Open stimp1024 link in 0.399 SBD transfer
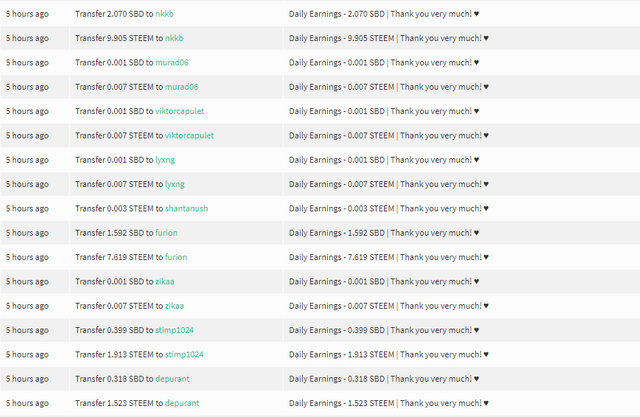This screenshot has width=640, height=417. (x=175, y=330)
